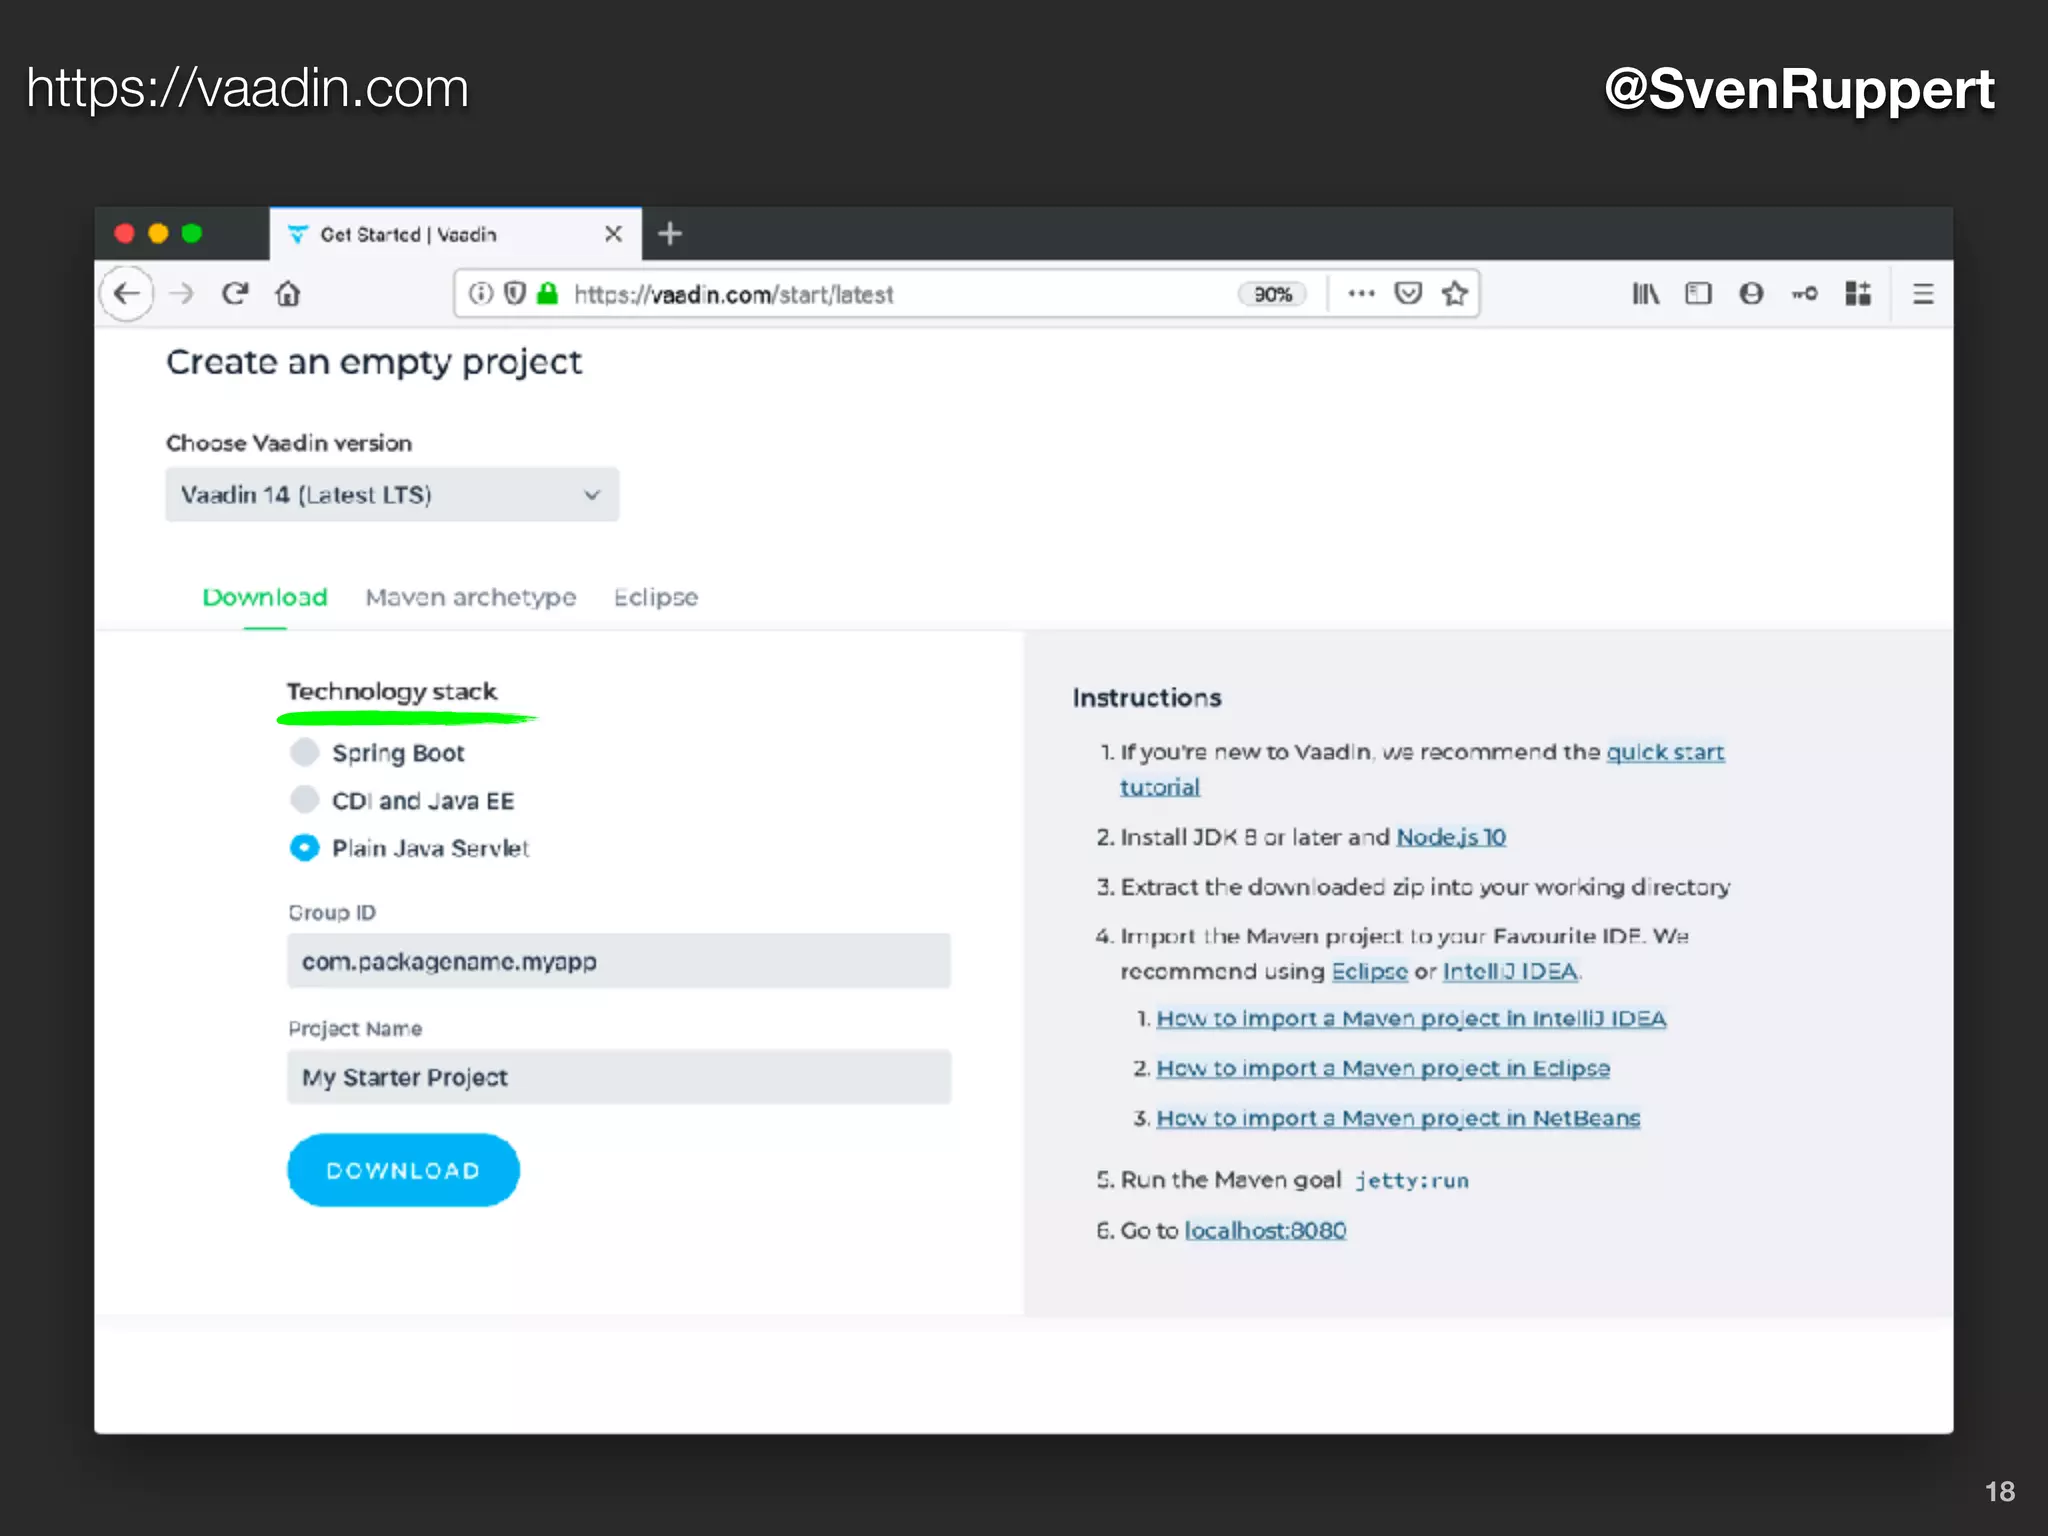Open the hamburger application menu

pos(1922,294)
